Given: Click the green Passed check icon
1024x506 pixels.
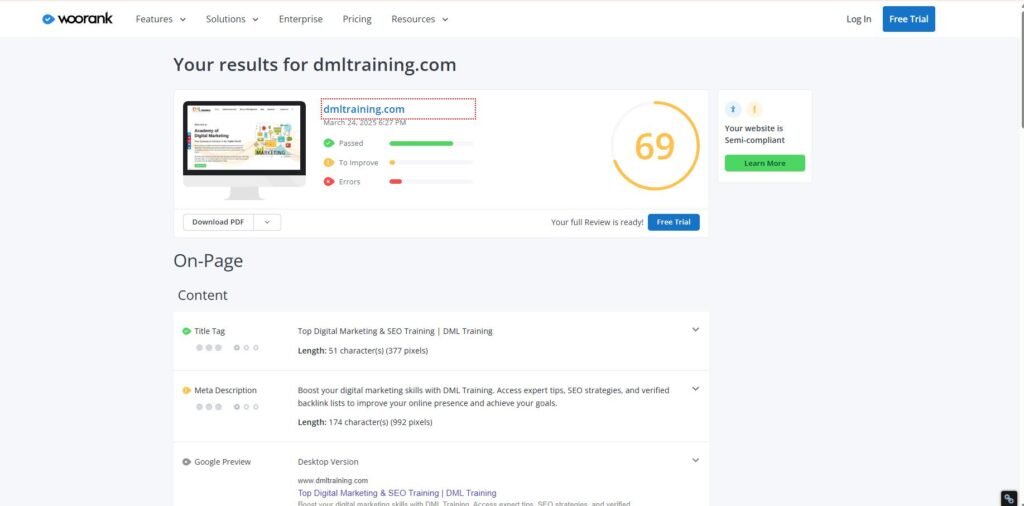Looking at the screenshot, I should point(328,143).
